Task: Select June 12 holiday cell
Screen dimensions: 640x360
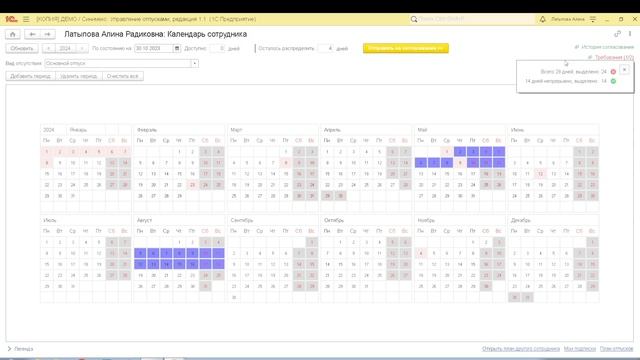Action: (x=540, y=174)
